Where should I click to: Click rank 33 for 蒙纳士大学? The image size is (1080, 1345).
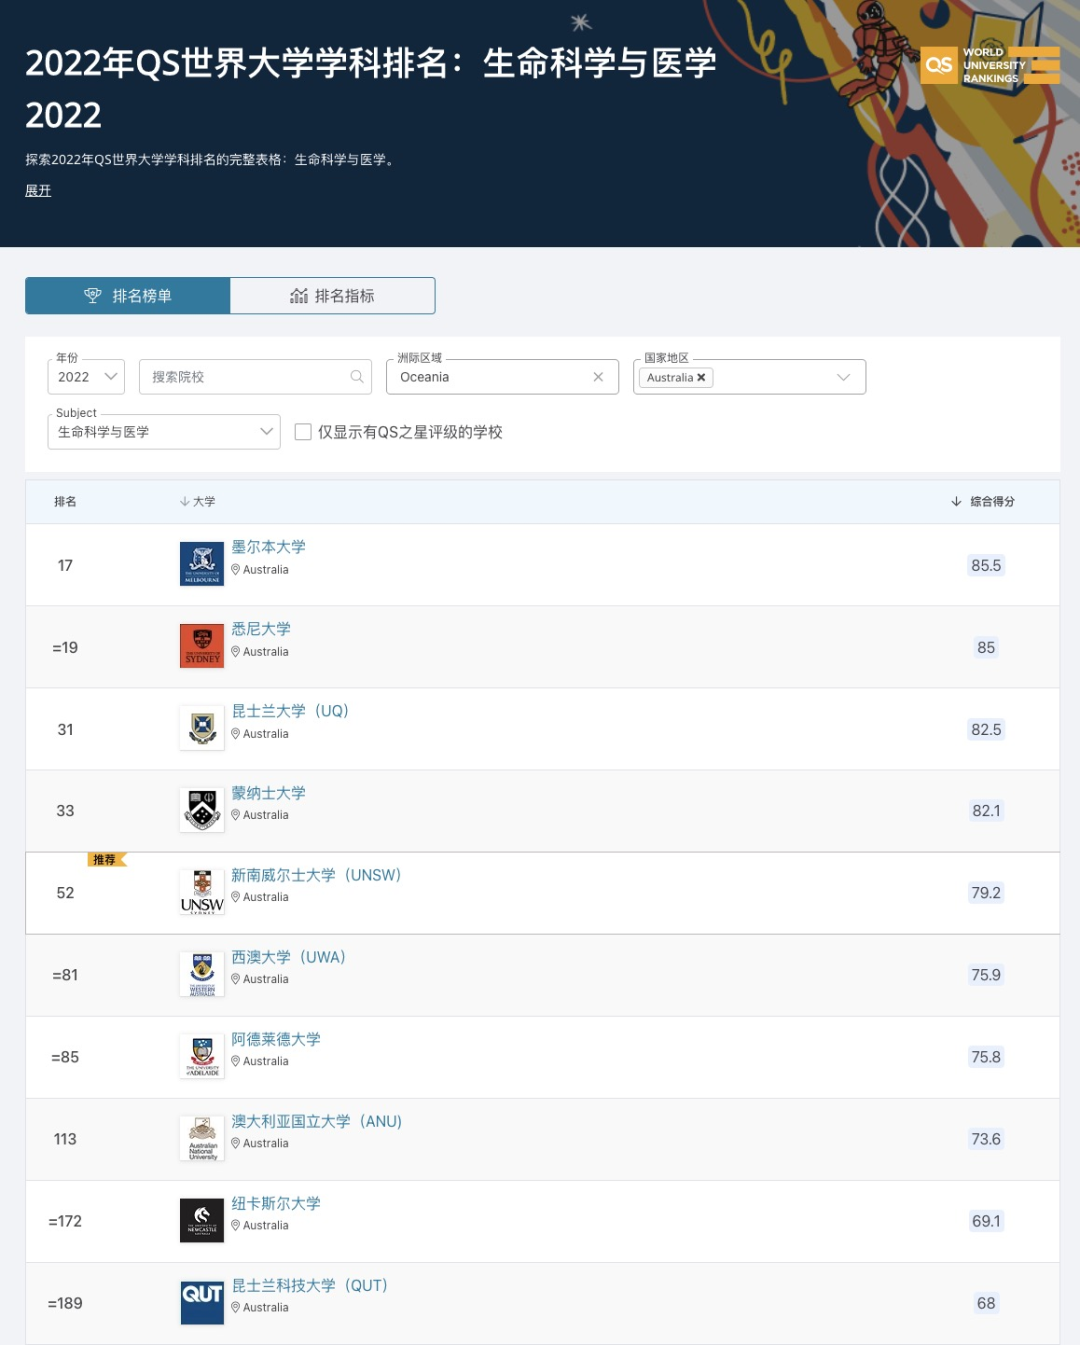tap(65, 811)
